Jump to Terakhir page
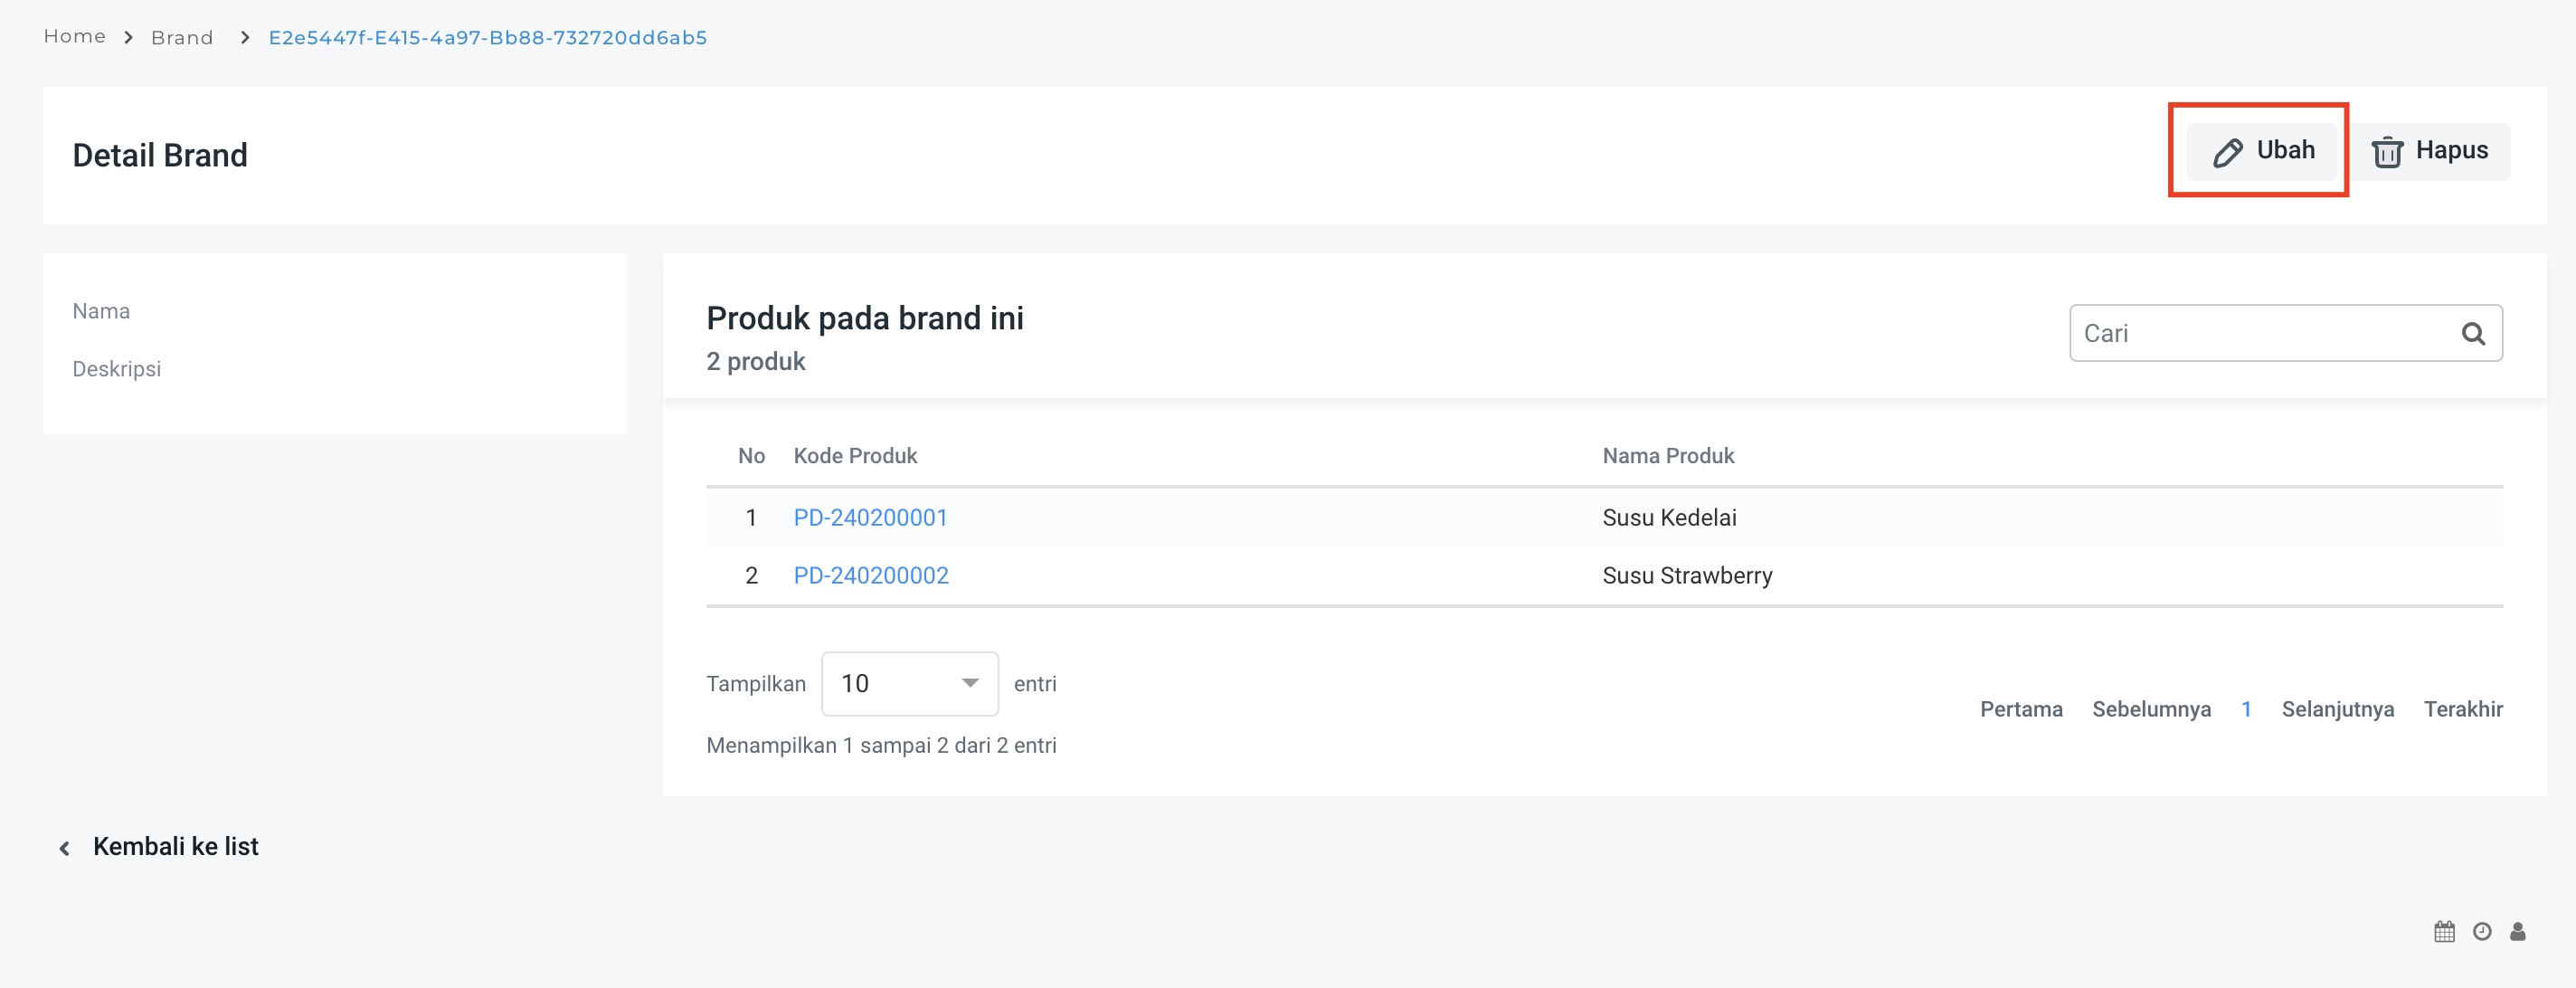 tap(2462, 710)
